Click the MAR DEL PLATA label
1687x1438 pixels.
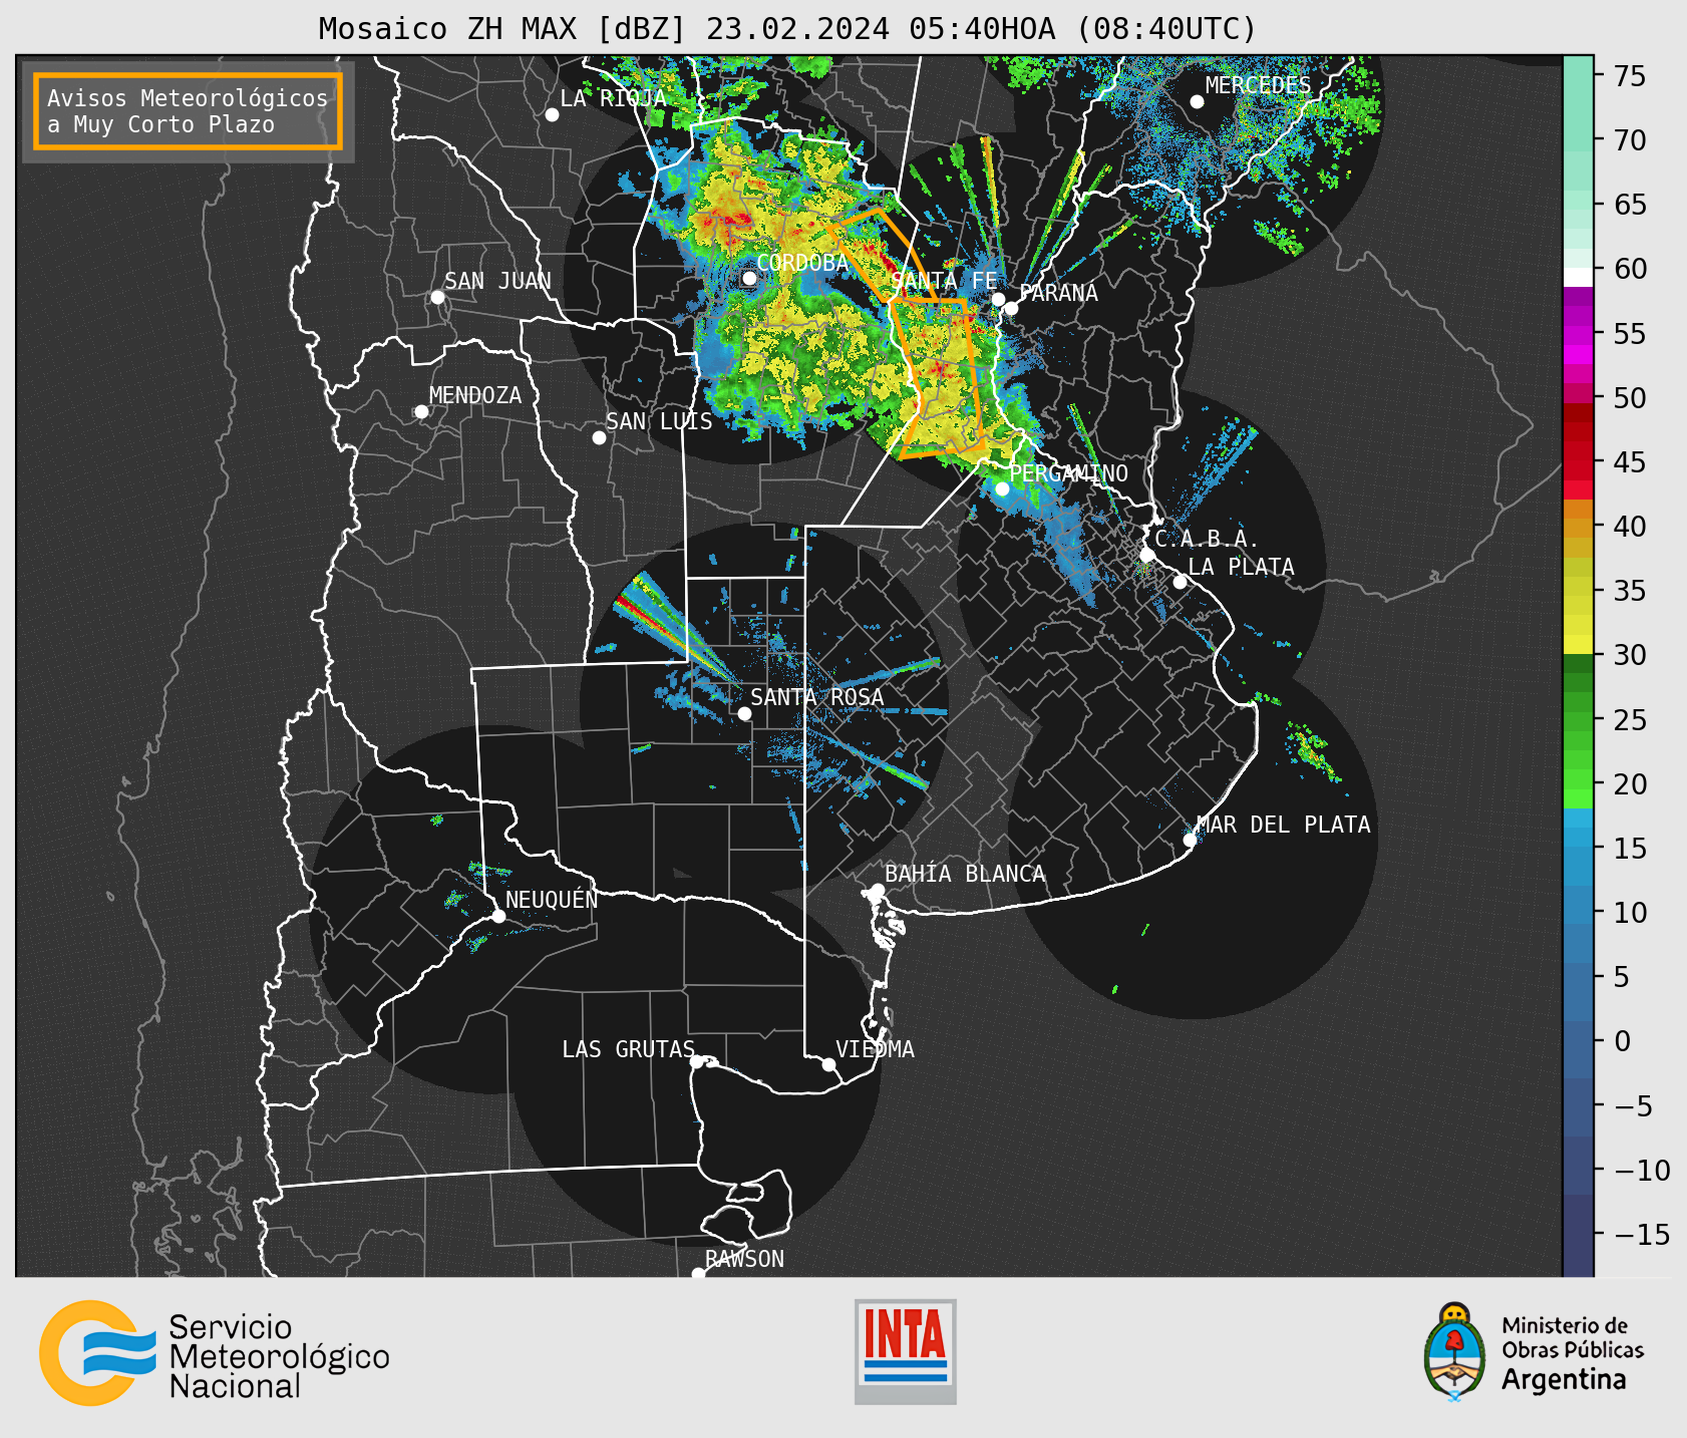tap(1283, 824)
